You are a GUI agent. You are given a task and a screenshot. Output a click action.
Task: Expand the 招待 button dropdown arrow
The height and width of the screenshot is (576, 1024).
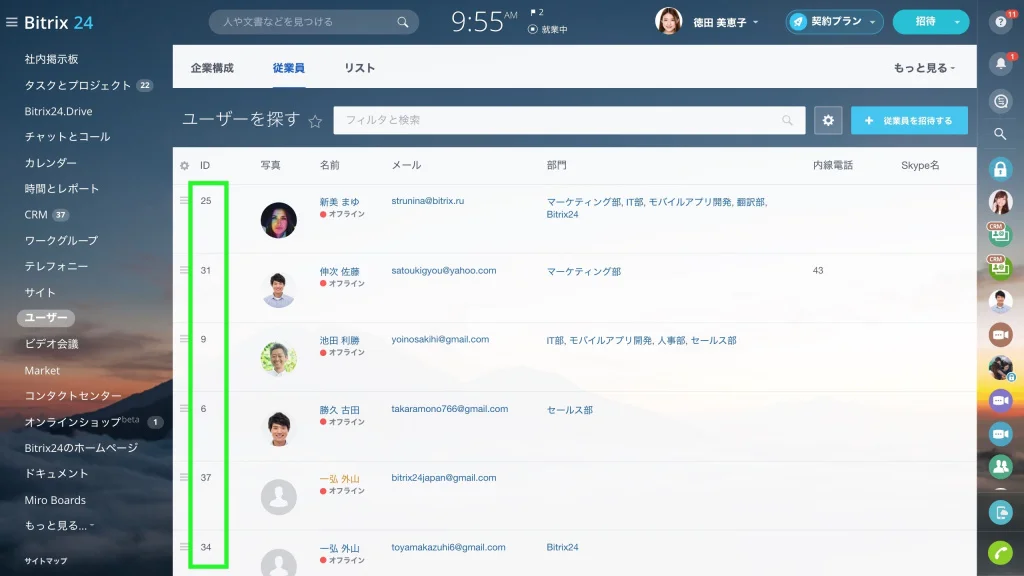[957, 22]
